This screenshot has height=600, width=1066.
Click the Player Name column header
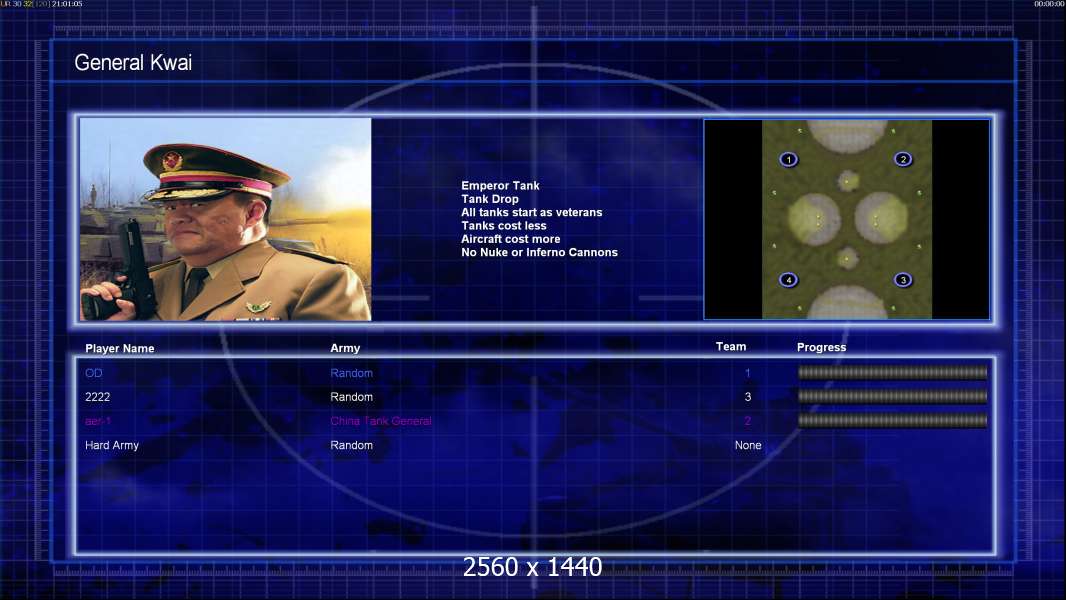120,349
